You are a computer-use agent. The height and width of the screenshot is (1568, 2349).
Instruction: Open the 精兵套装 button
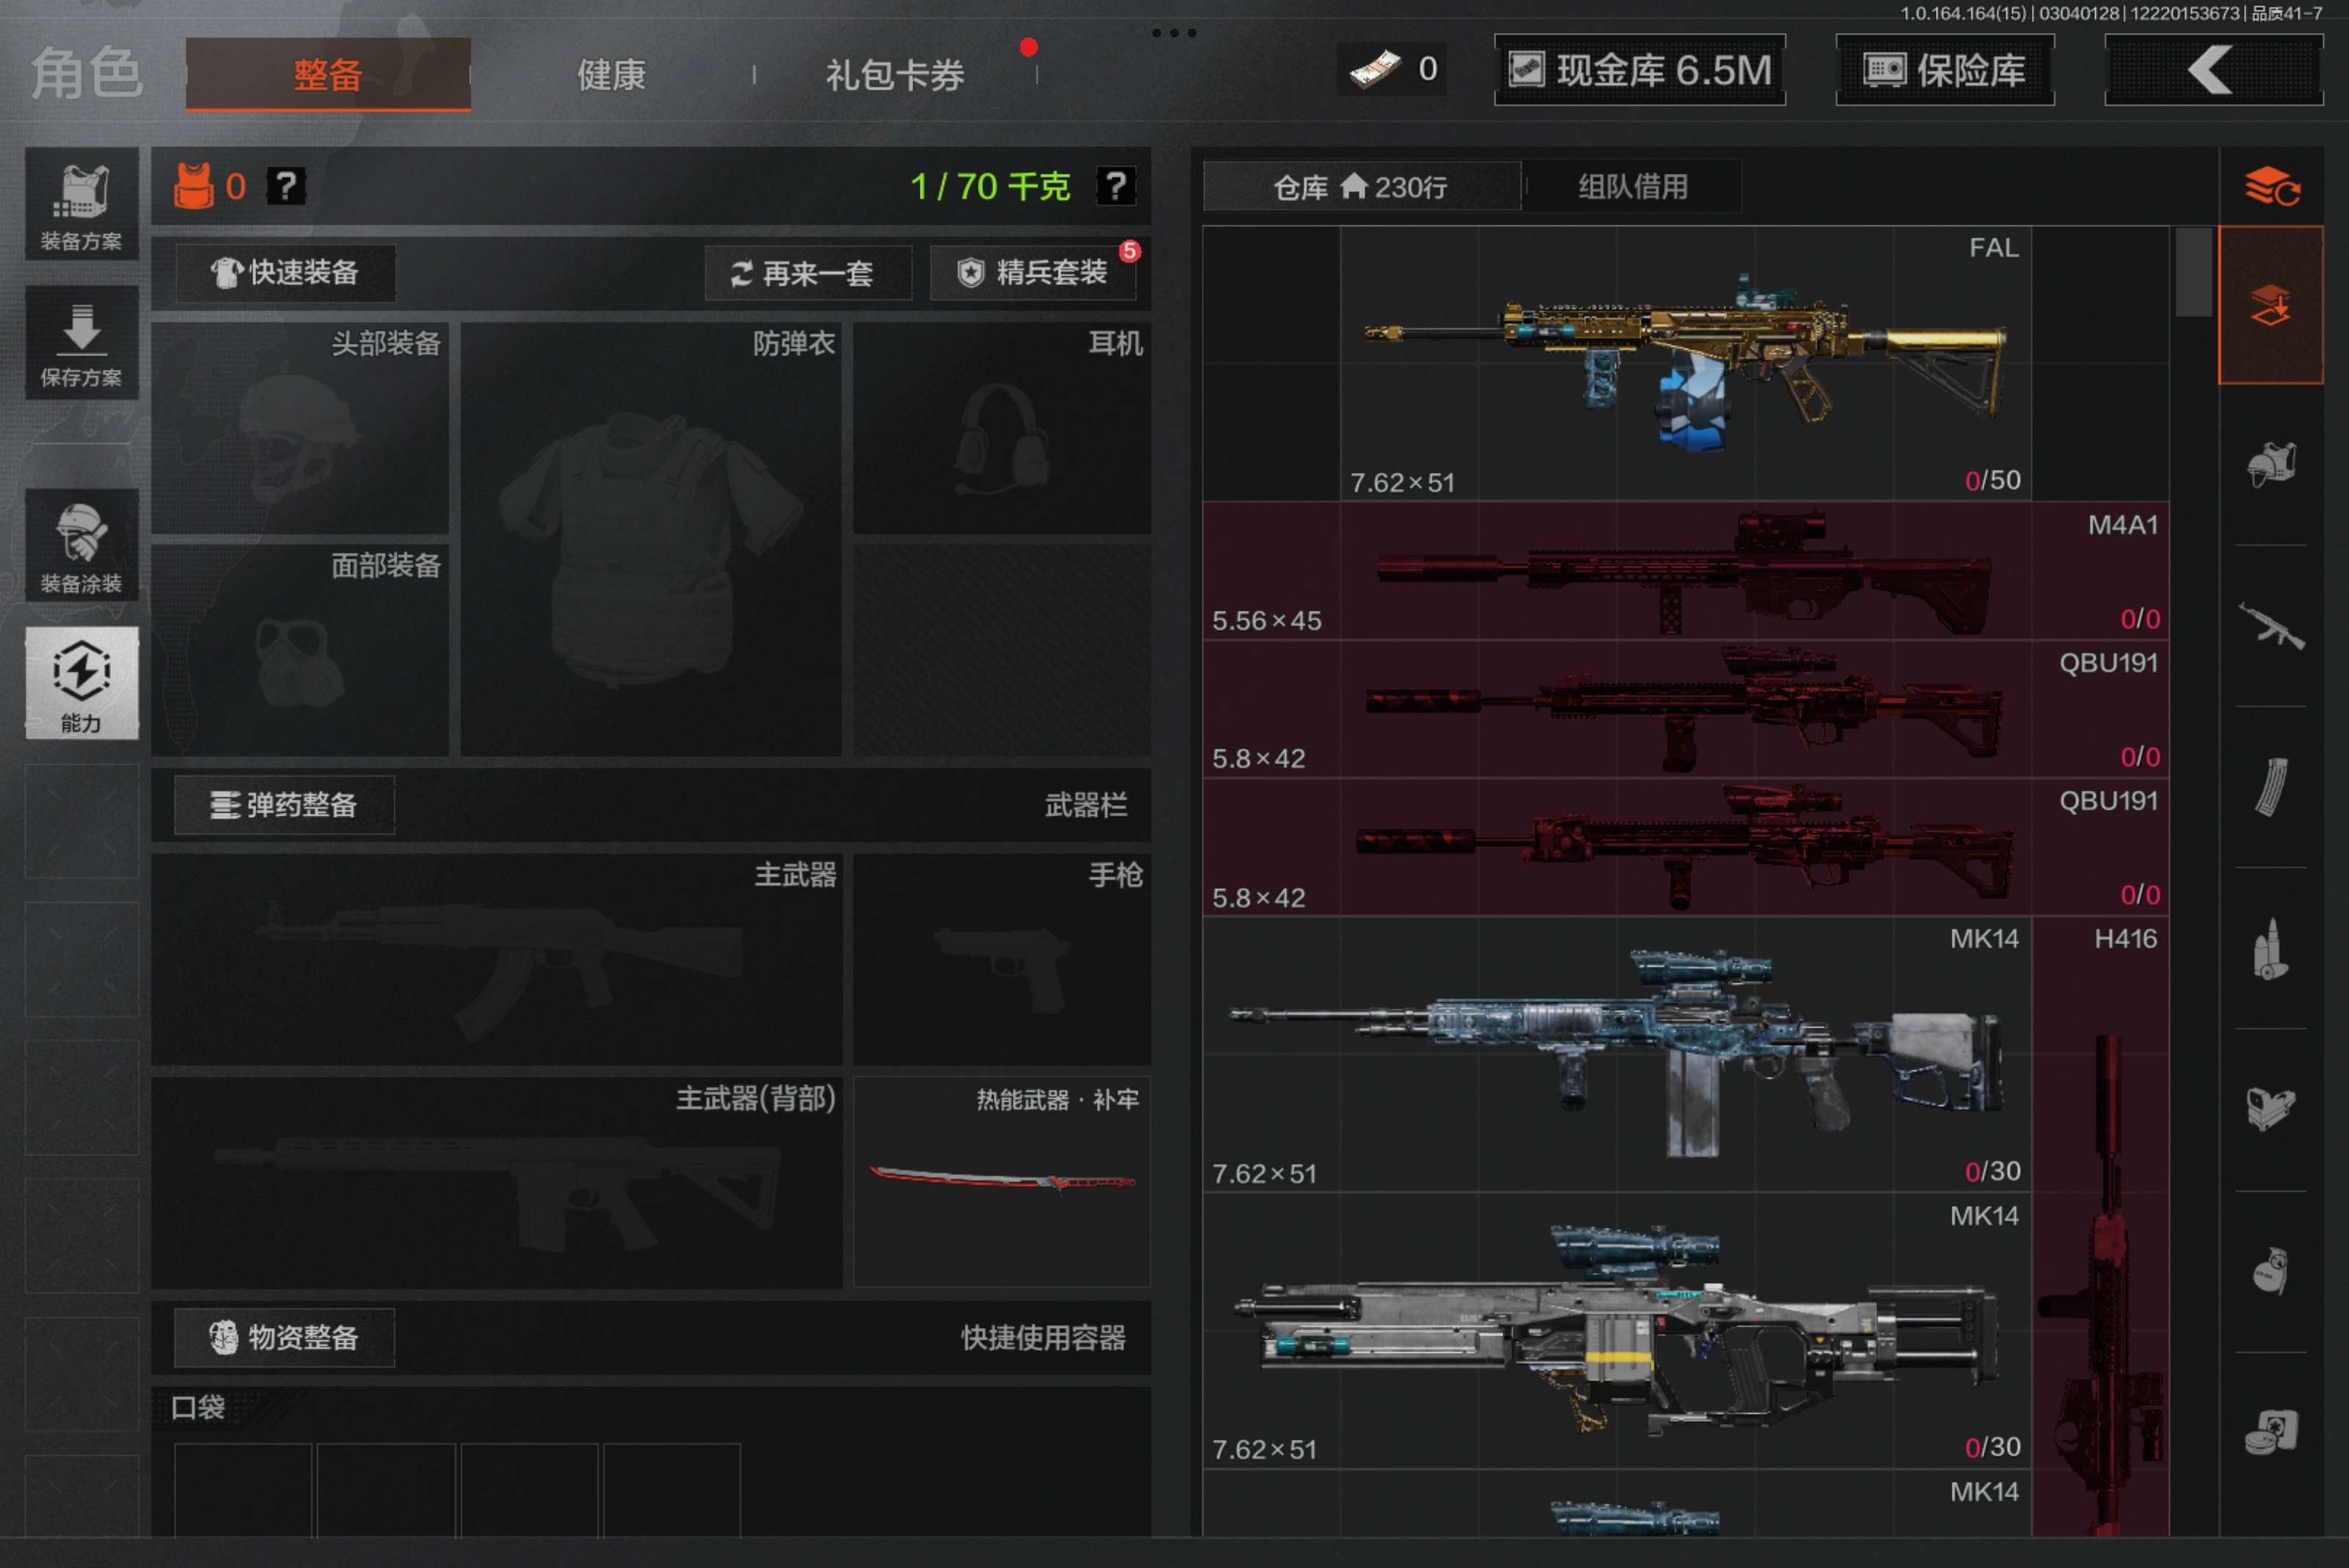(x=1033, y=273)
